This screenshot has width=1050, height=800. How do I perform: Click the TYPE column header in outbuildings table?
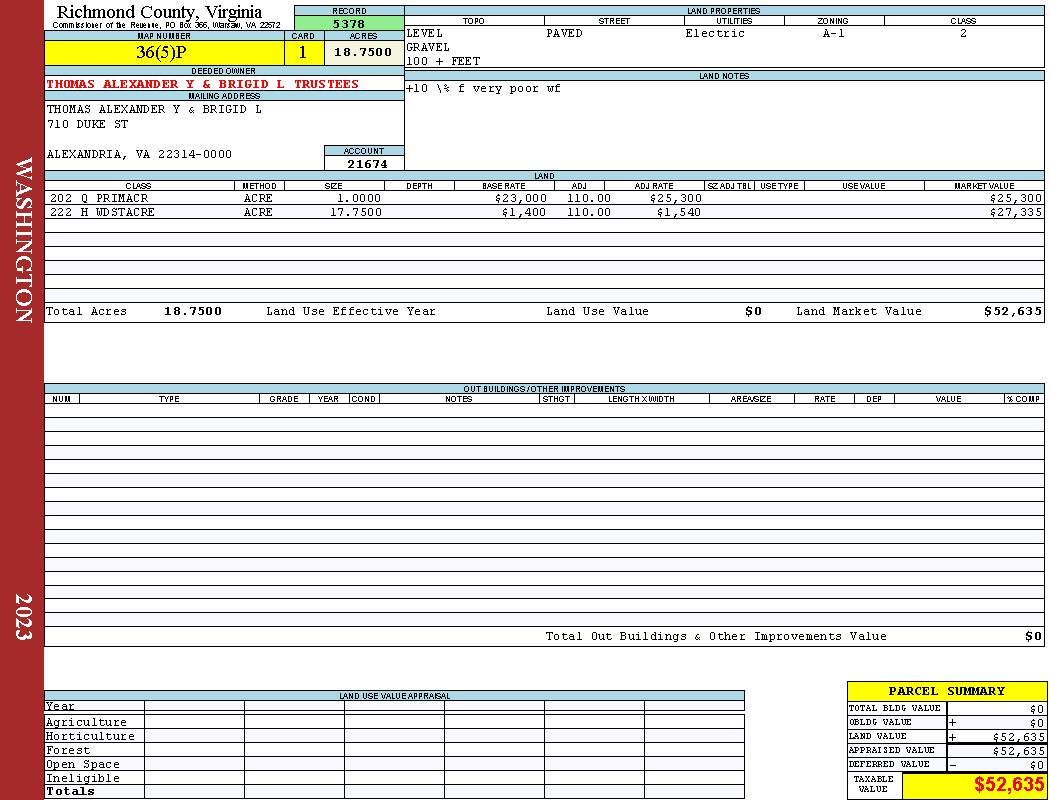click(x=169, y=399)
